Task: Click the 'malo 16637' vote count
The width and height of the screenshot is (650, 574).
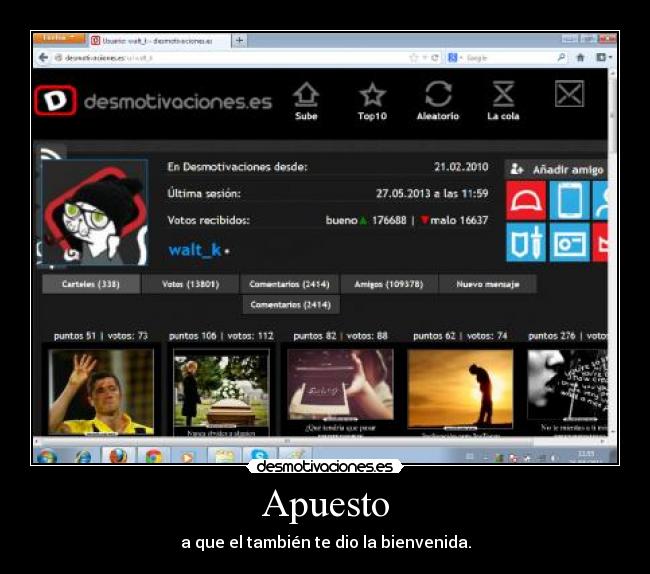Action: pyautogui.click(x=455, y=220)
